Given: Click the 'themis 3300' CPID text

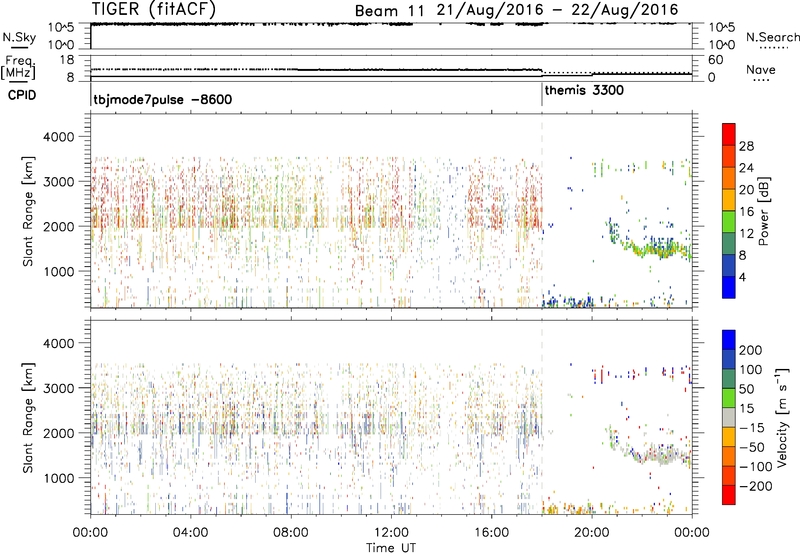Looking at the screenshot, I should [x=584, y=91].
